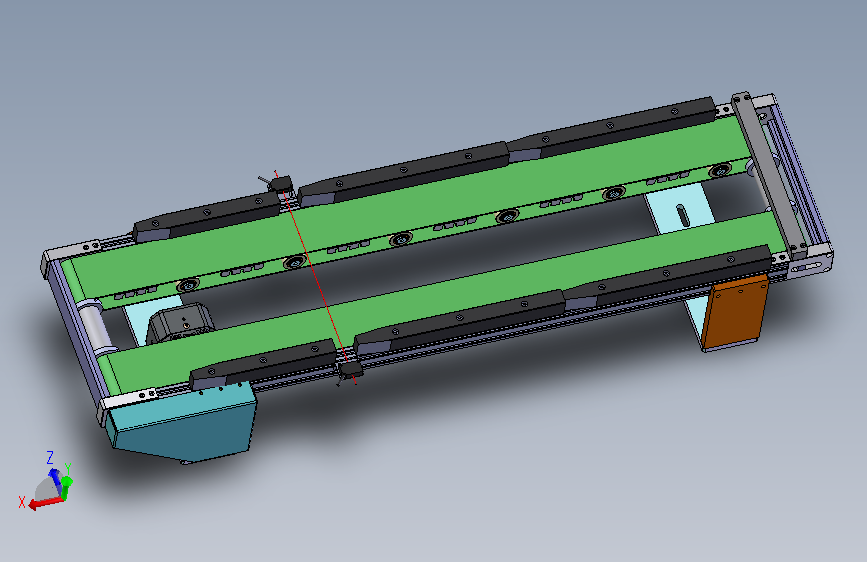867x562 pixels.
Task: Select the silver cylindrical roller at conveyor end
Action: tap(93, 328)
